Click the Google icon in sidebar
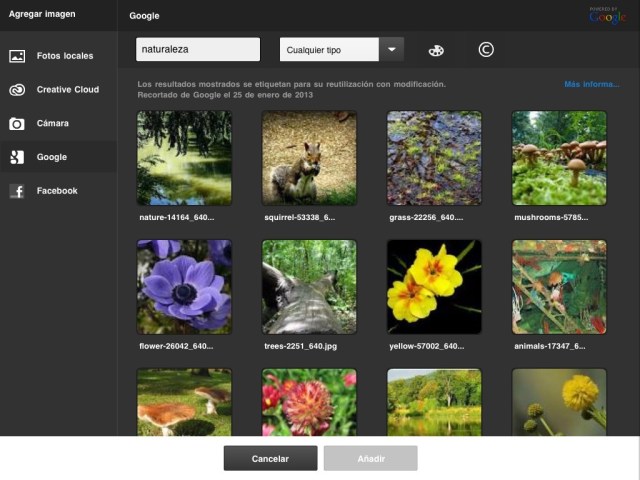The width and height of the screenshot is (640, 480). click(x=17, y=157)
